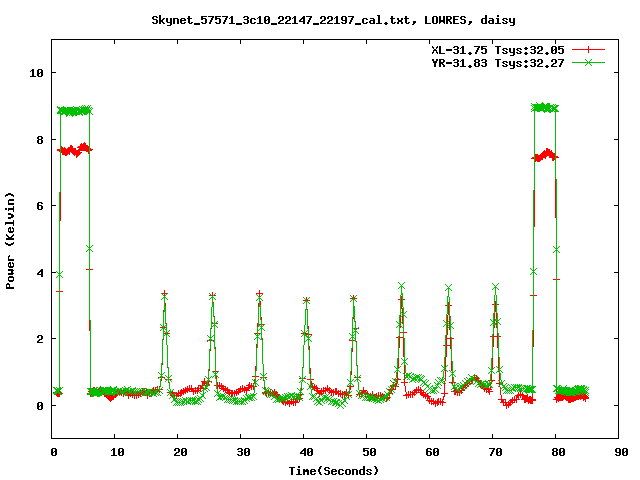Click y-axis tick label 4
Image resolution: width=640 pixels, height=480 pixels.
40,273
